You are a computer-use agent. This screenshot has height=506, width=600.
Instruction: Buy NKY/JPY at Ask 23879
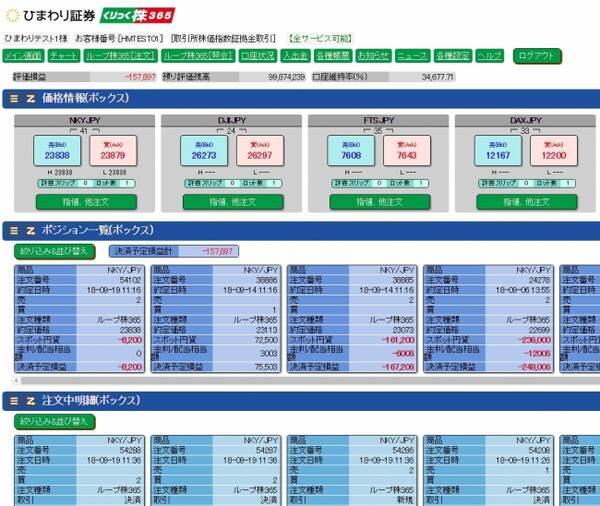click(113, 151)
